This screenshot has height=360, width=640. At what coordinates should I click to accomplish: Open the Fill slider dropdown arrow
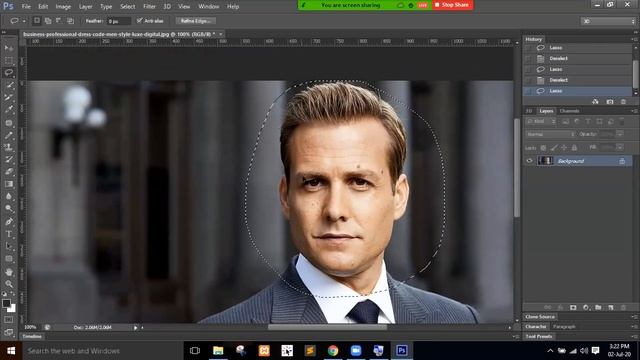coord(620,147)
